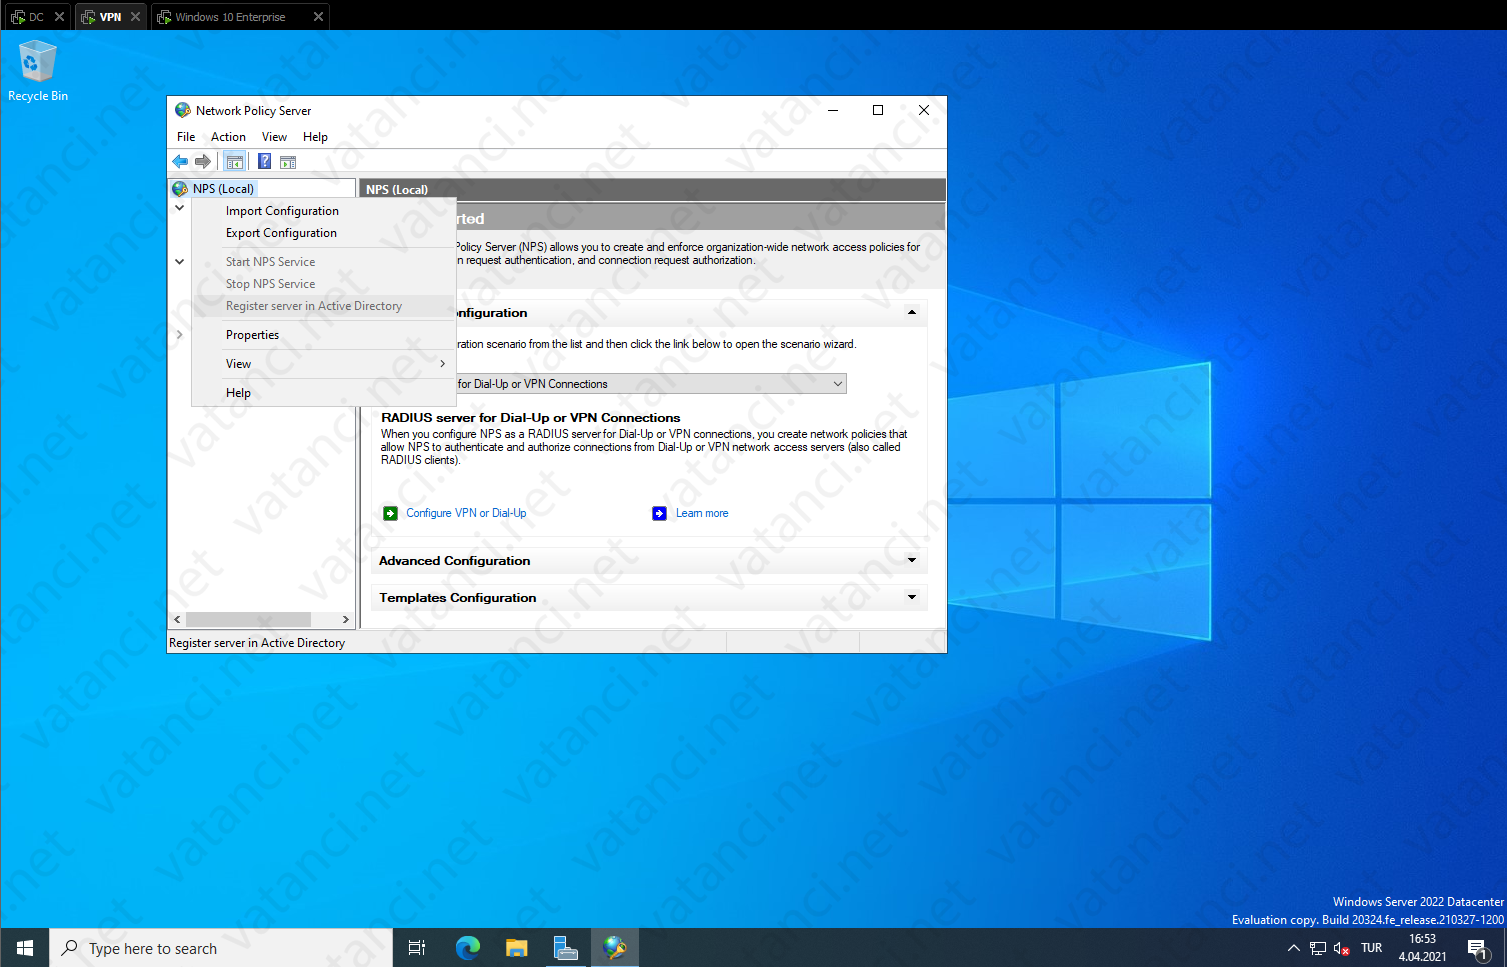Unmute audio via the volume tray icon
This screenshot has width=1507, height=967.
(1340, 948)
